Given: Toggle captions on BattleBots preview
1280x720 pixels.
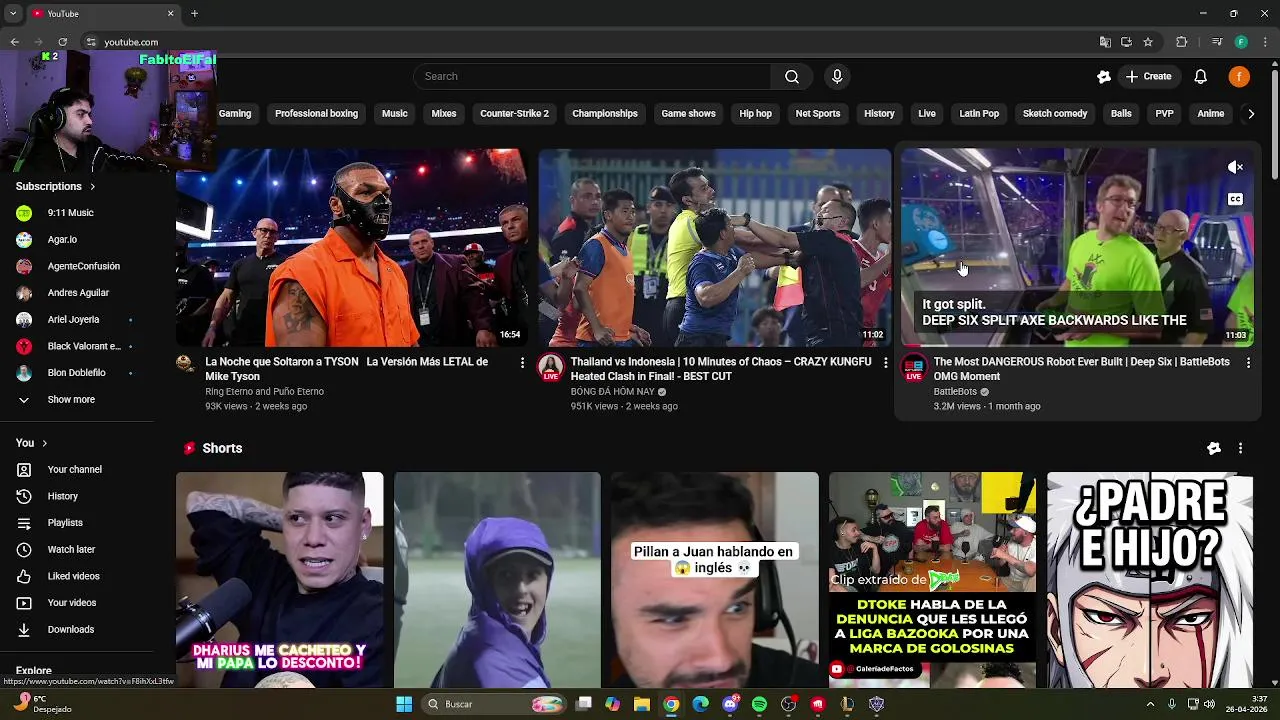Looking at the screenshot, I should click(1235, 199).
